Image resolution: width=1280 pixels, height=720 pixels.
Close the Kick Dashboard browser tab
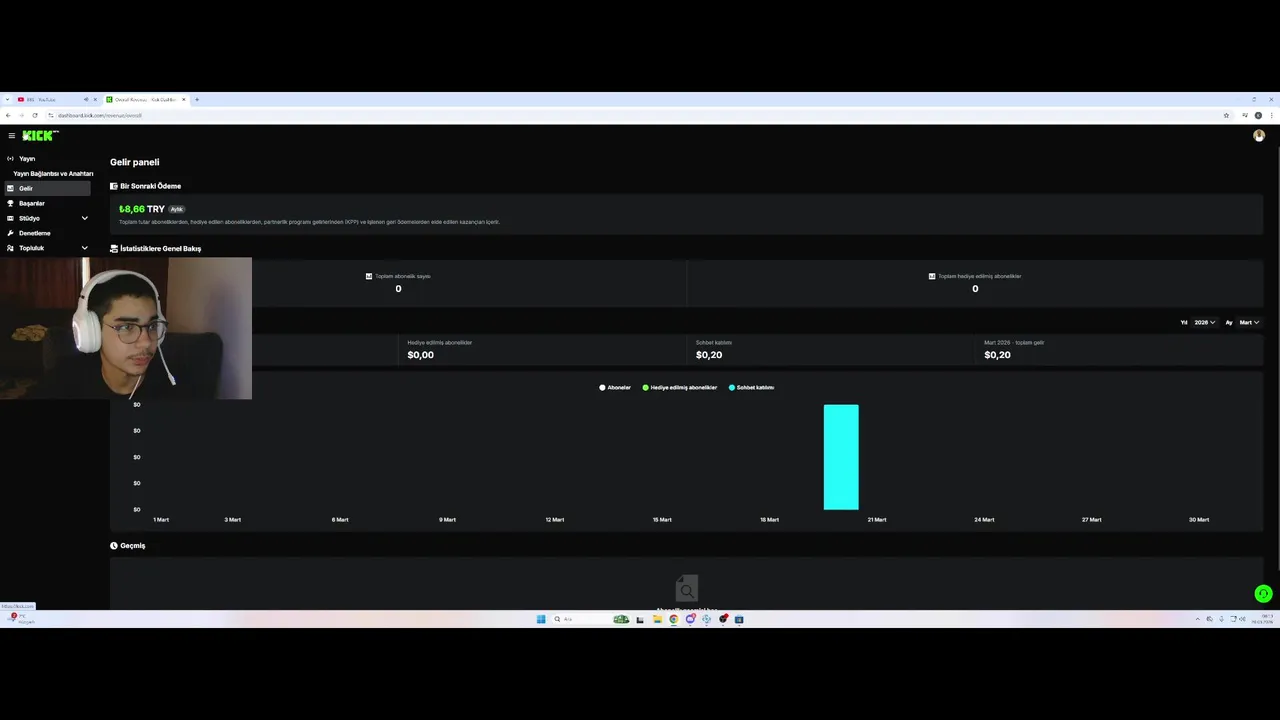[x=184, y=99]
